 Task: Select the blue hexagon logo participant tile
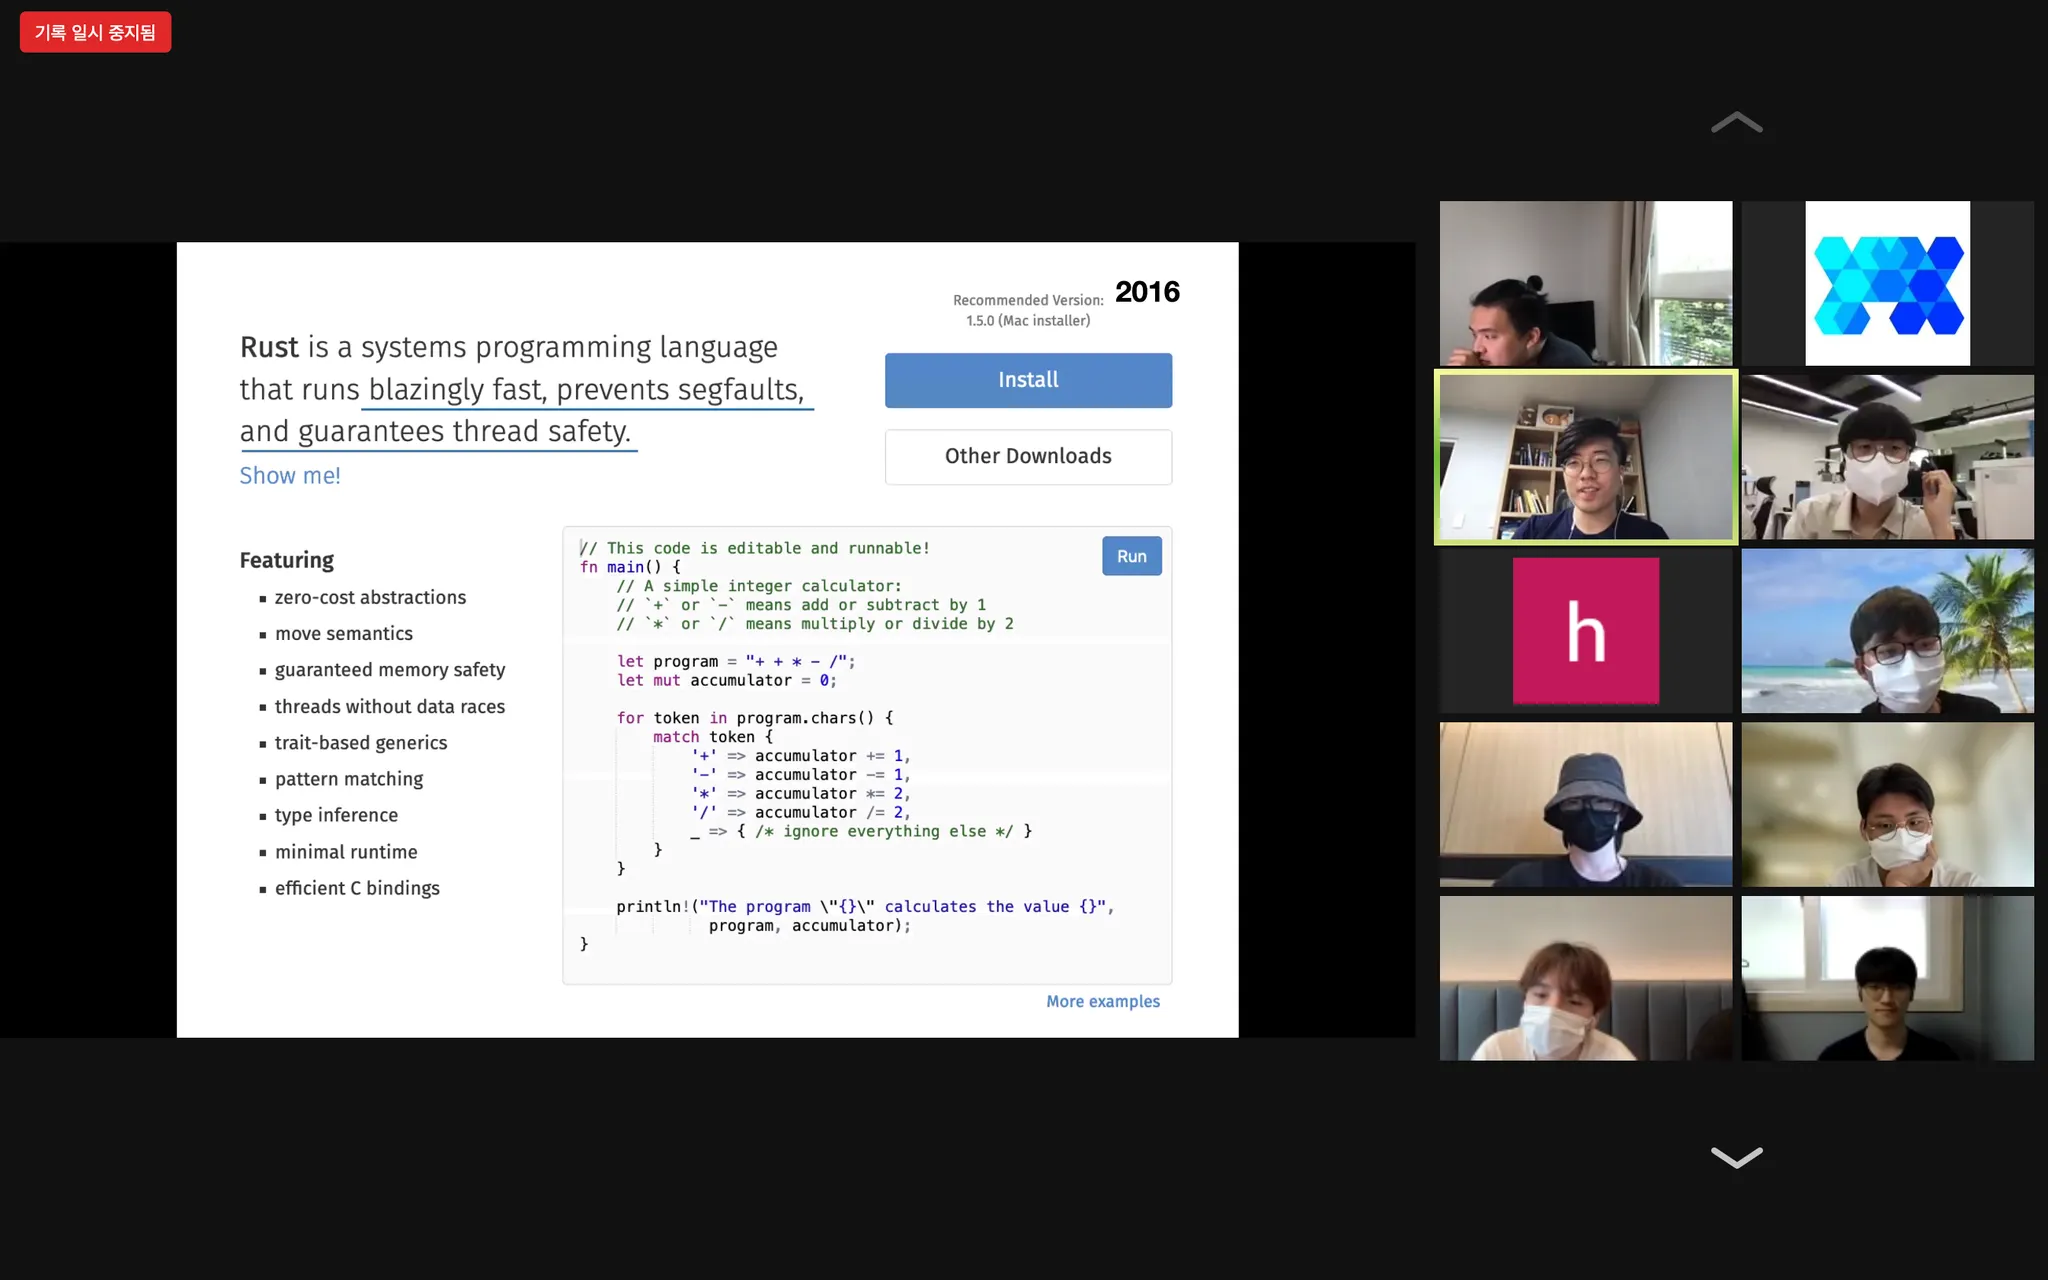(x=1887, y=284)
